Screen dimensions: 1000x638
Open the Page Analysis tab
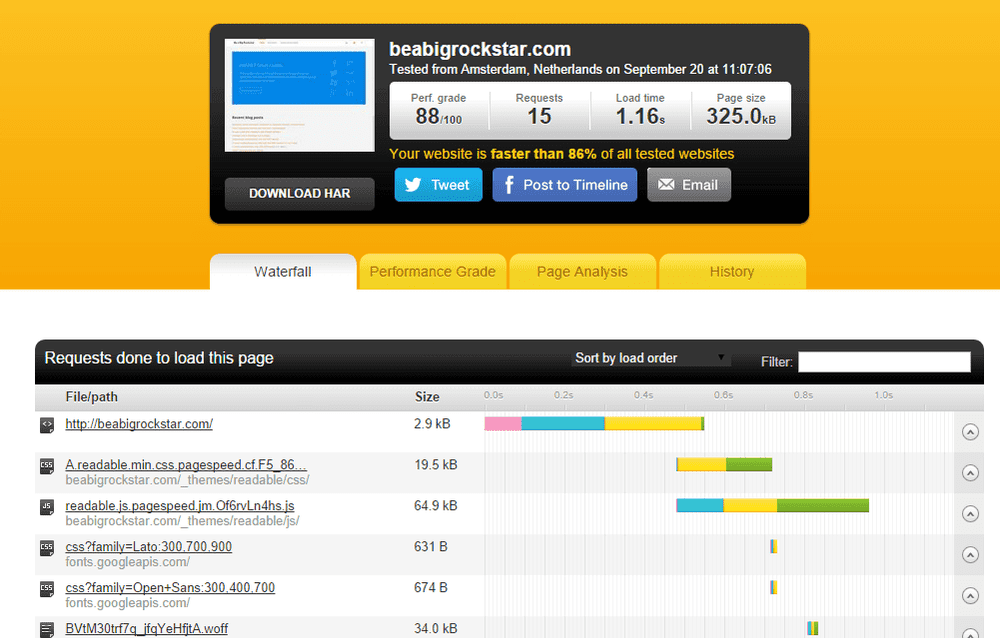(x=582, y=272)
